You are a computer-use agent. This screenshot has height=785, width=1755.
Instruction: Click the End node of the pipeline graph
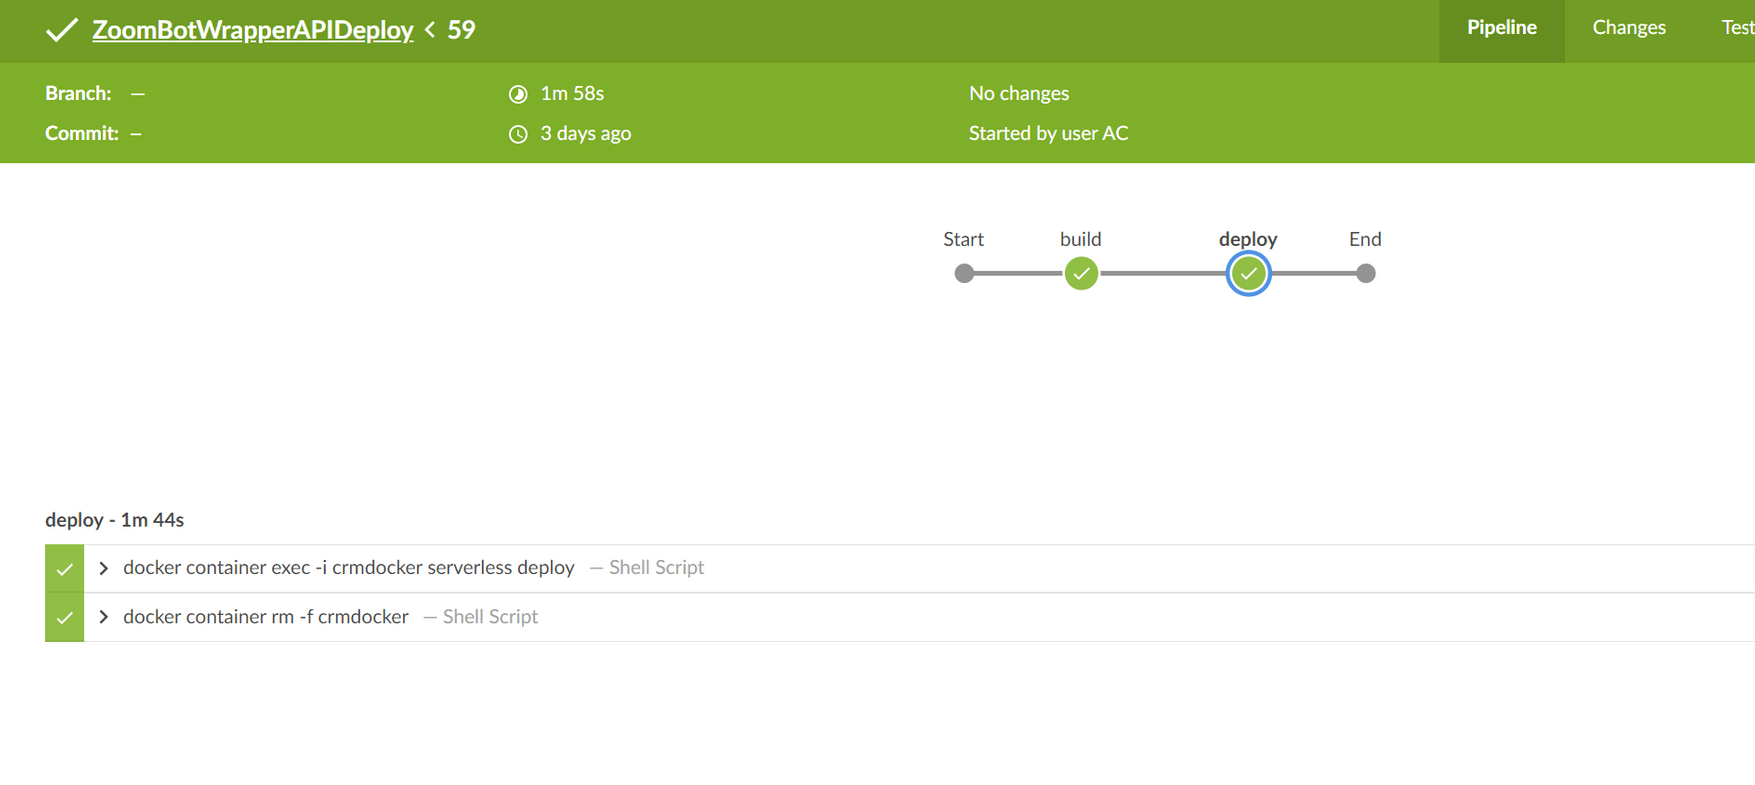[1365, 272]
